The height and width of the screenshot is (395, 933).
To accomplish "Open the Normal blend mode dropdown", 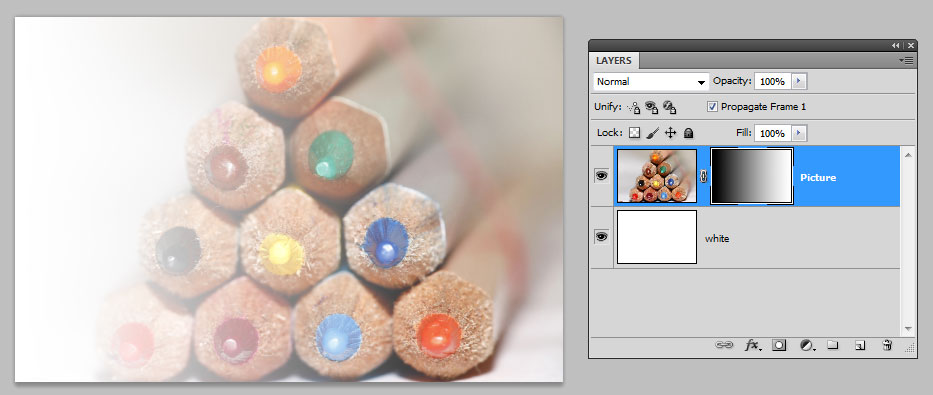I will (651, 81).
